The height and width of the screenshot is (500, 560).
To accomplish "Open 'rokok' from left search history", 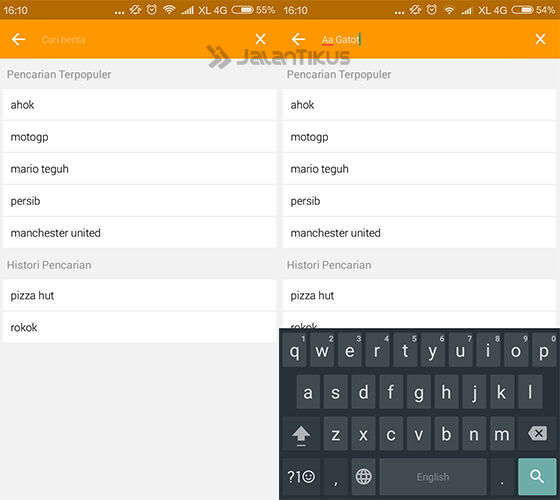I will pos(140,327).
